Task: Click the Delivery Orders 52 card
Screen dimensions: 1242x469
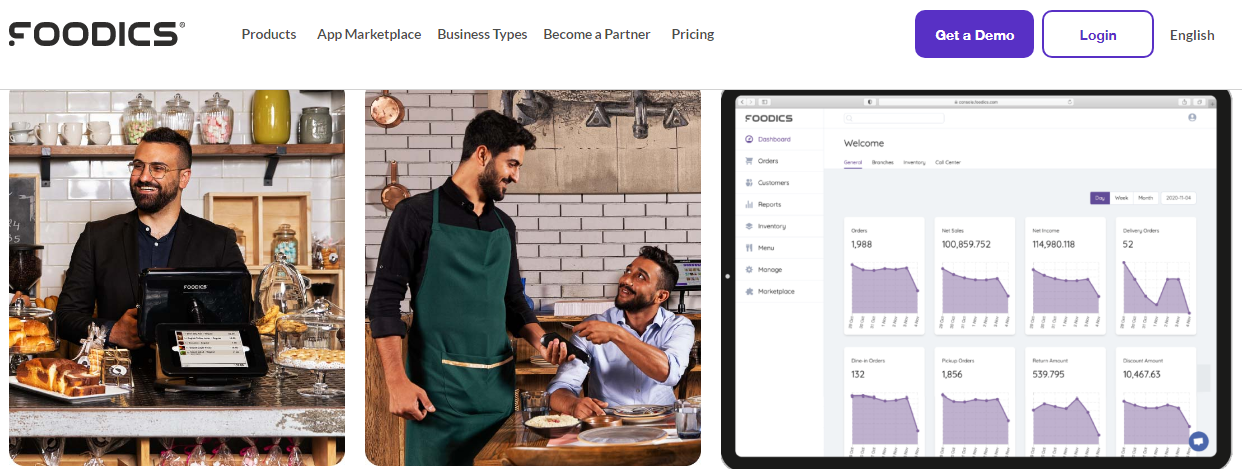Action: pyautogui.click(x=1156, y=275)
